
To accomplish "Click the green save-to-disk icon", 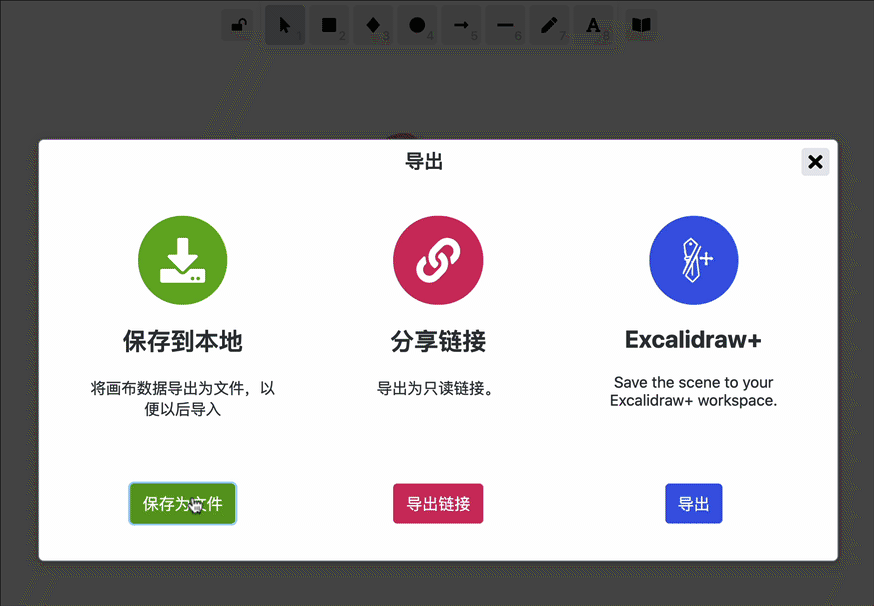I will coord(183,260).
